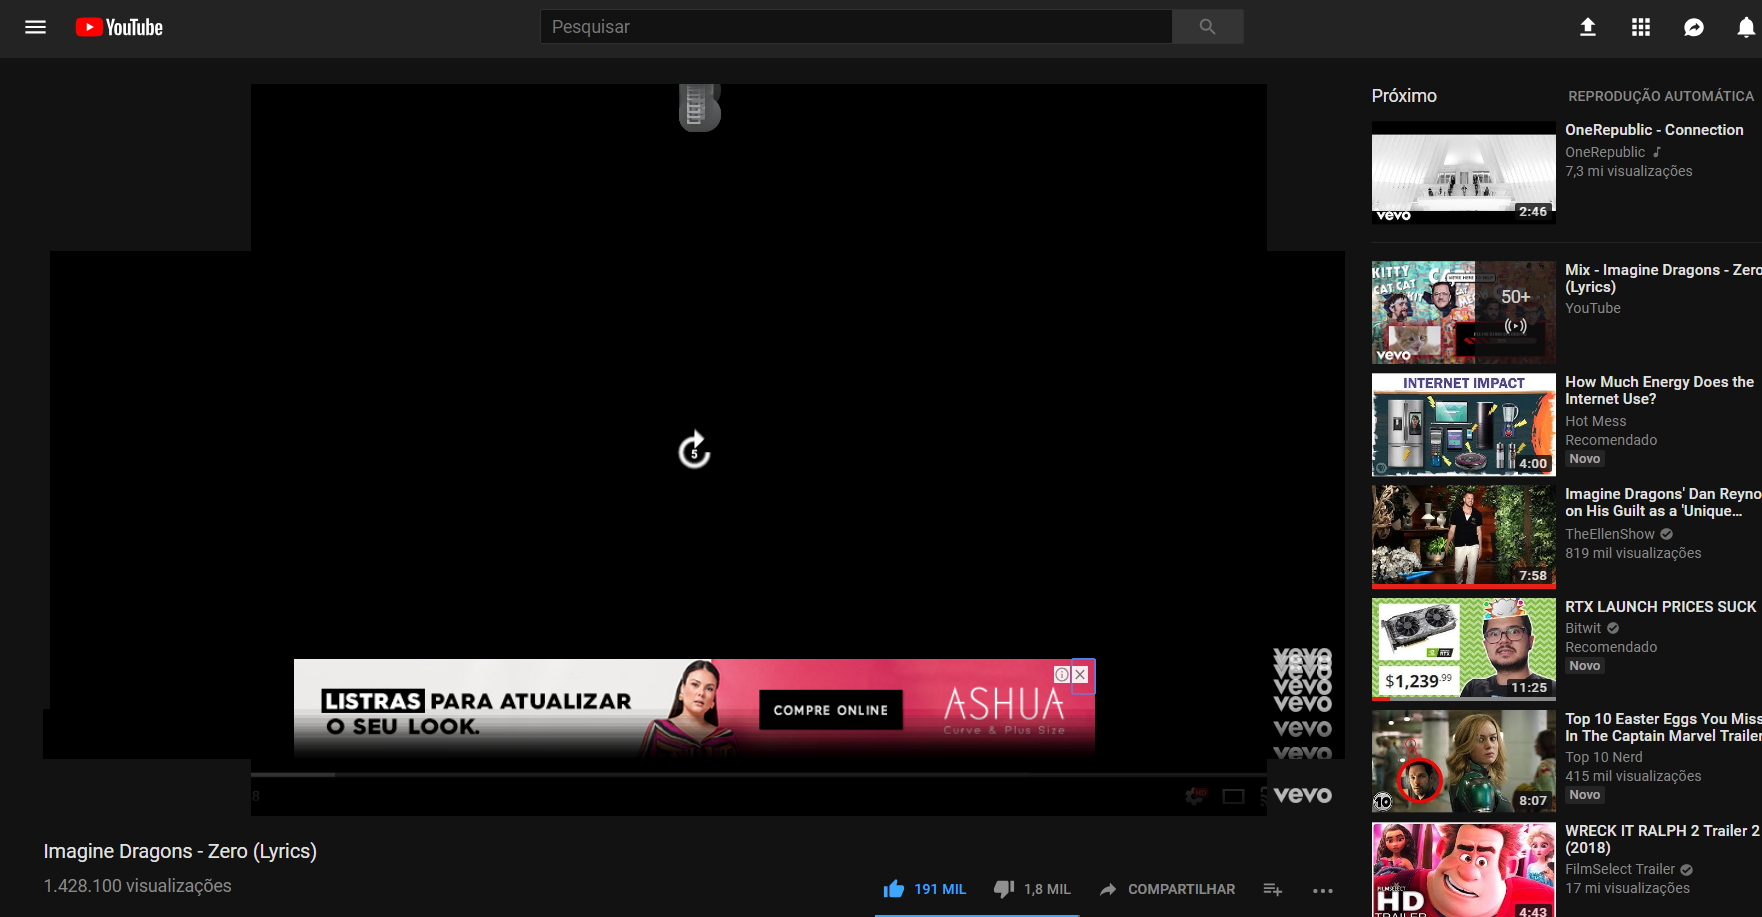Click the YouTube logo
Viewport: 1762px width, 917px height.
117,27
